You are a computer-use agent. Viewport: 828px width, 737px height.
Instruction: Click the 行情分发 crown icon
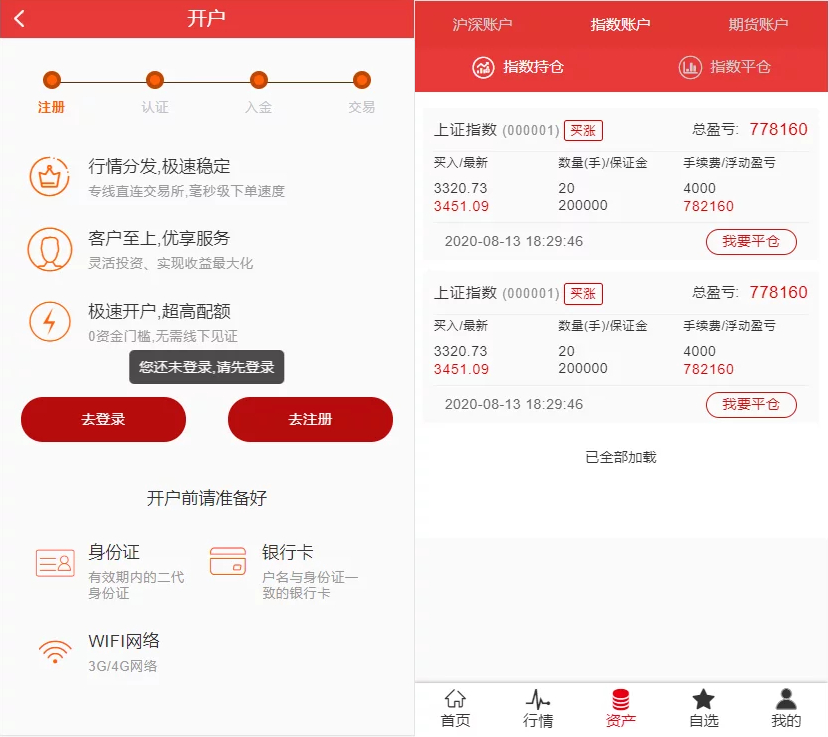pos(49,176)
